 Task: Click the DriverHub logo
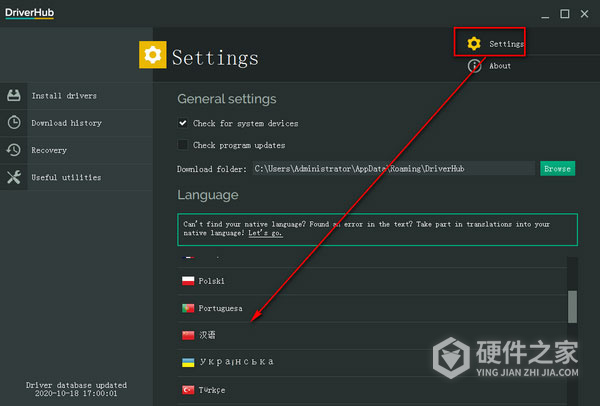pyautogui.click(x=29, y=13)
